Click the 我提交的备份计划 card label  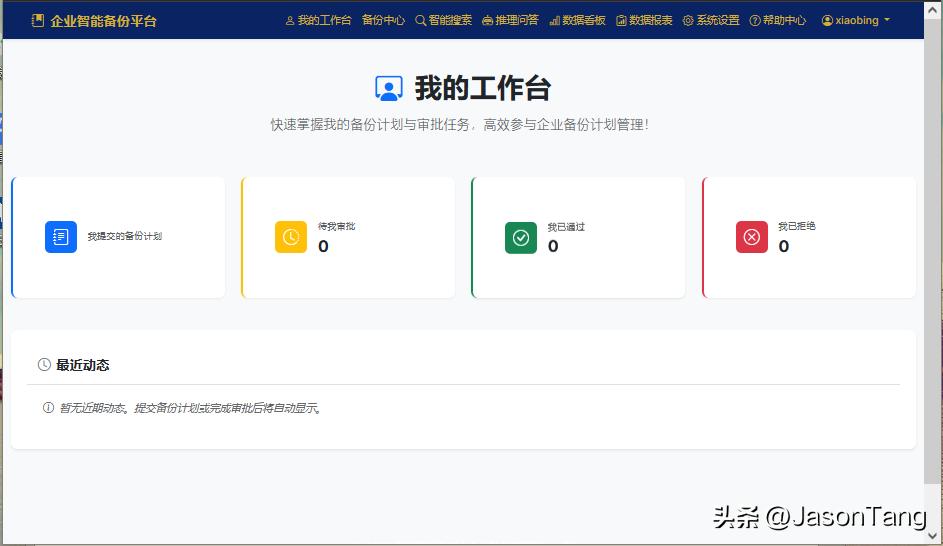point(125,237)
